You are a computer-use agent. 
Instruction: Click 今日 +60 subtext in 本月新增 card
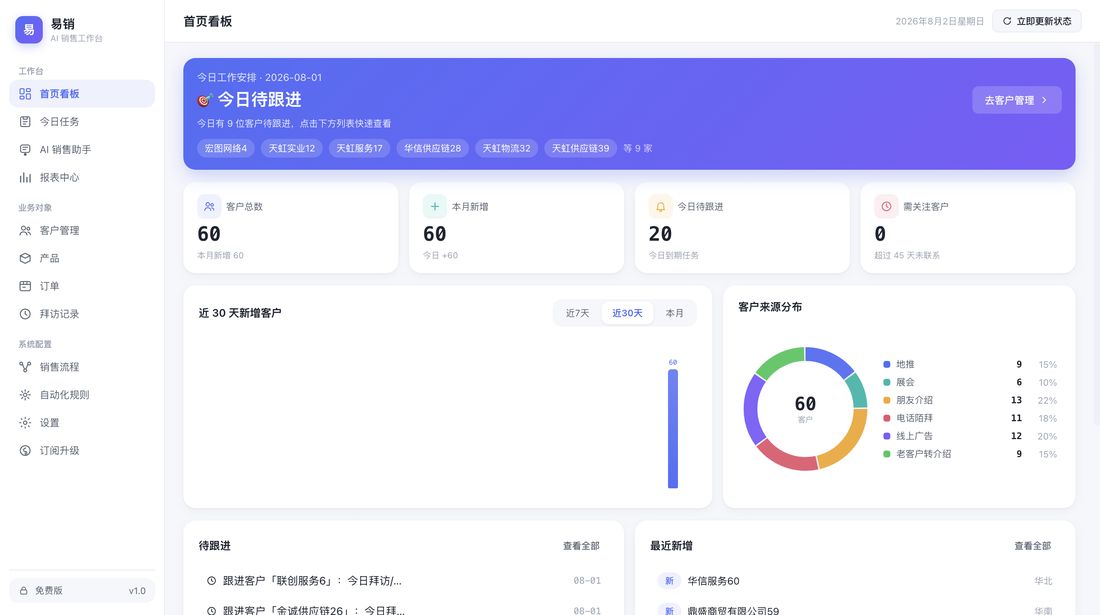441,255
